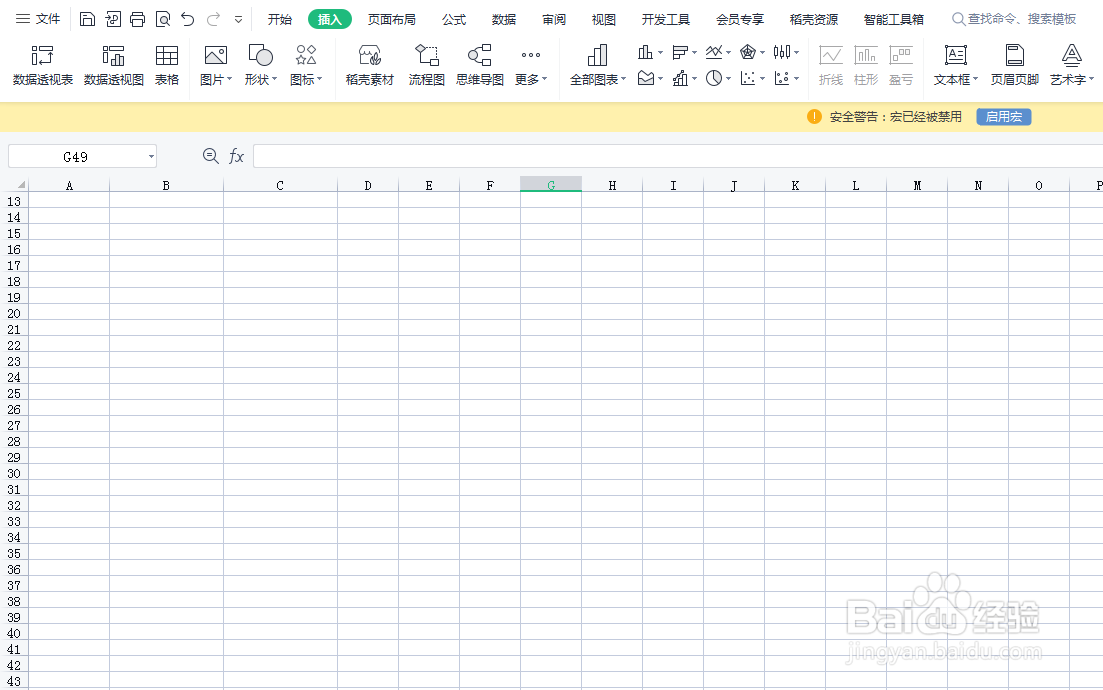Click the Undo icon

click(x=187, y=18)
